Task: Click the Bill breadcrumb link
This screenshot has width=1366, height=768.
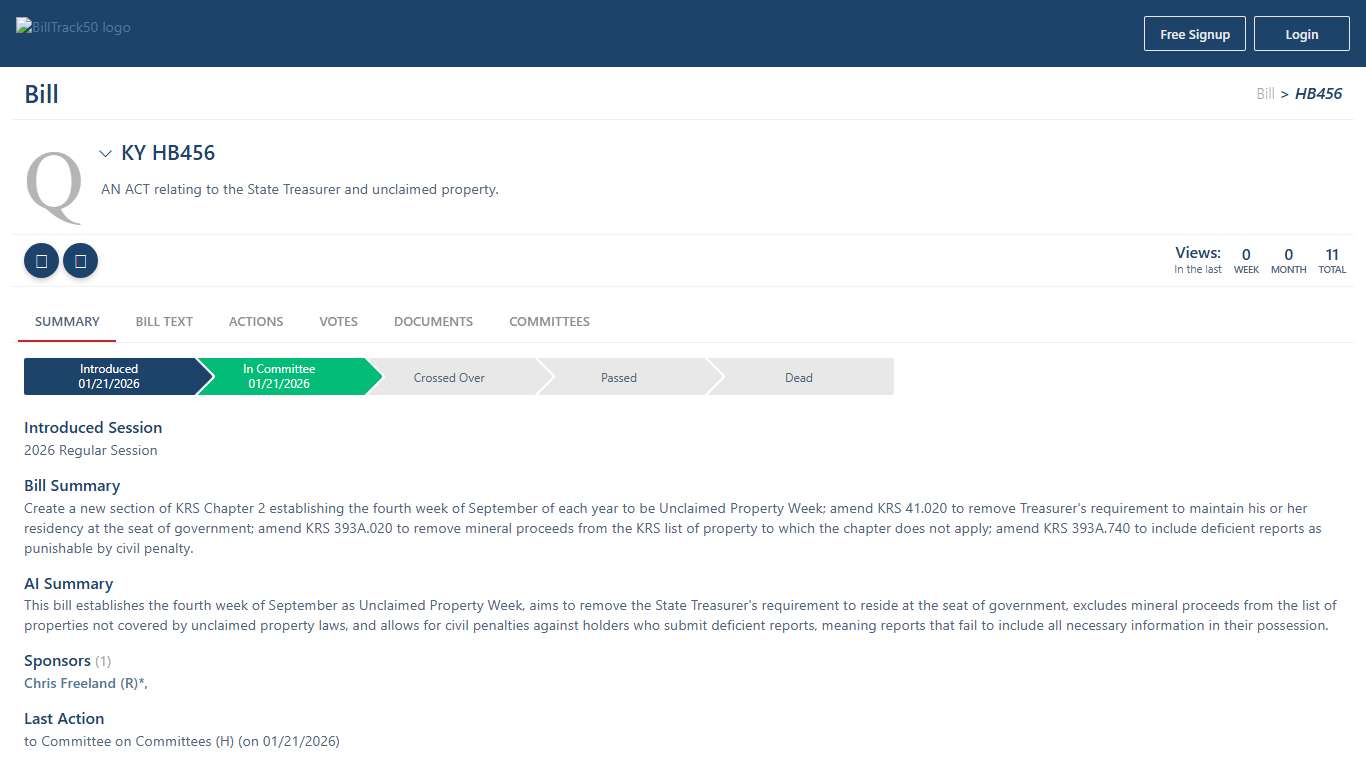Action: [x=1265, y=94]
